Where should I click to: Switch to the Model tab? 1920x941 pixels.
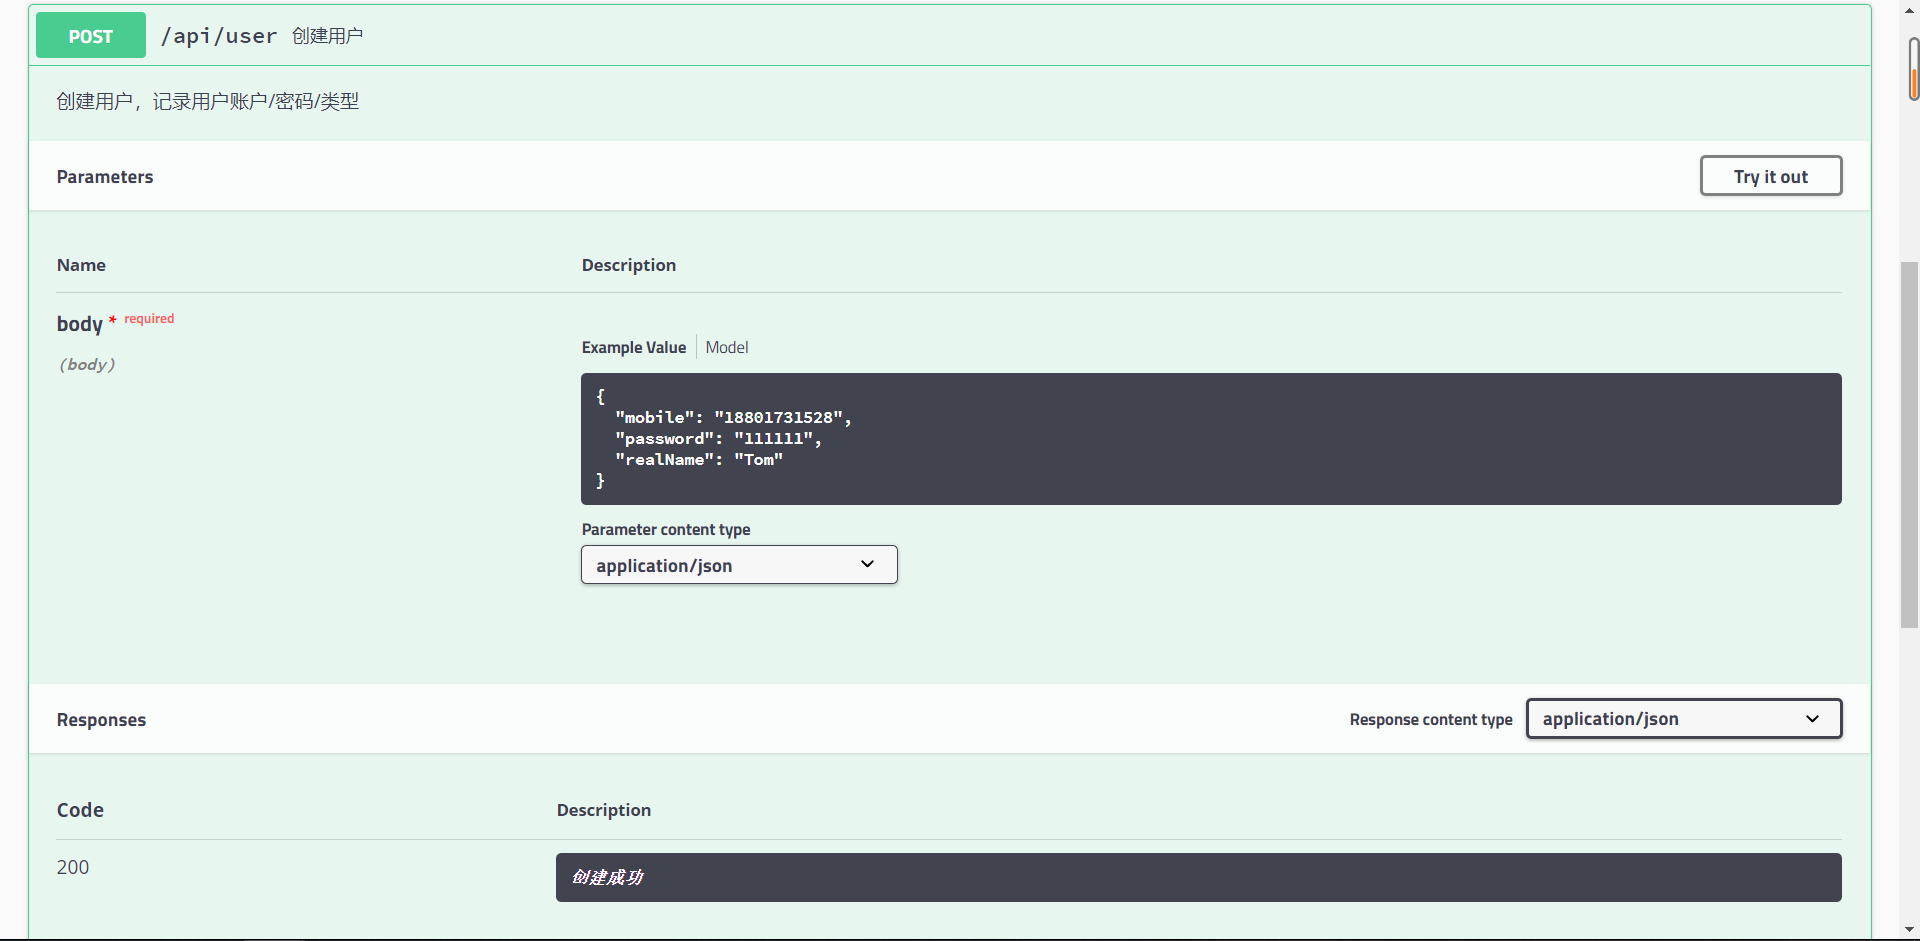point(727,347)
